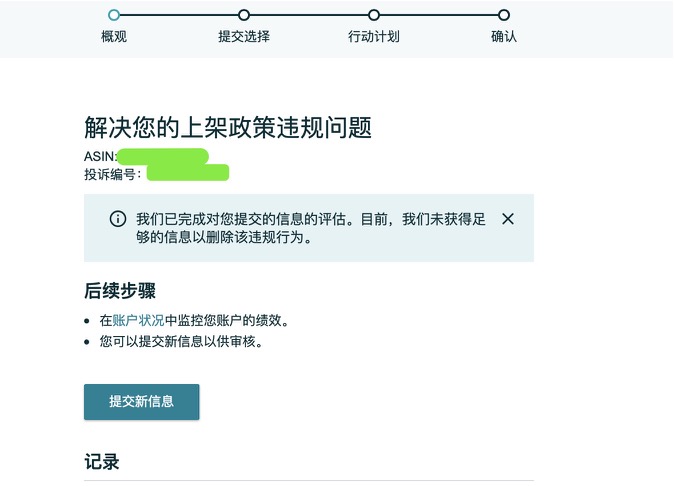
Task: Select the 行动计划 step circle
Action: (x=374, y=15)
